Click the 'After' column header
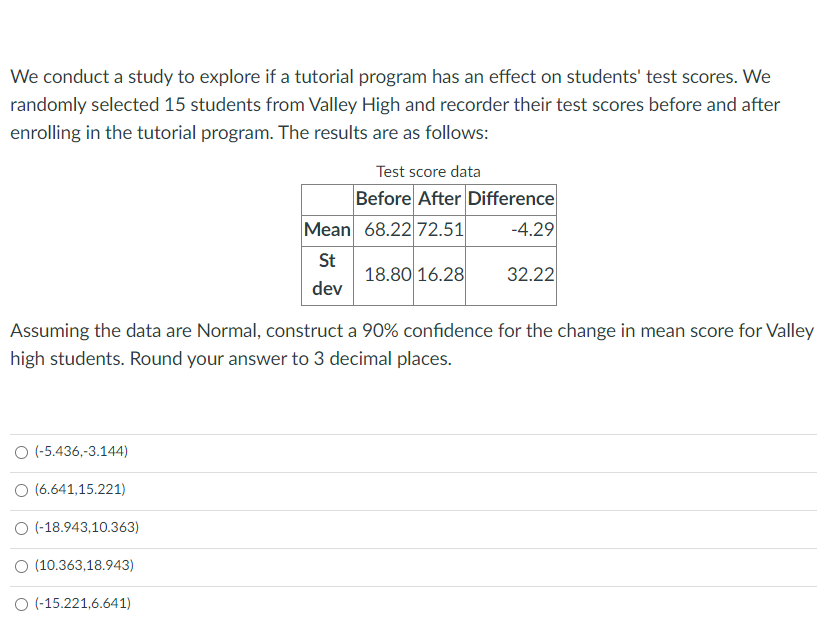817x632 pixels. click(x=439, y=199)
